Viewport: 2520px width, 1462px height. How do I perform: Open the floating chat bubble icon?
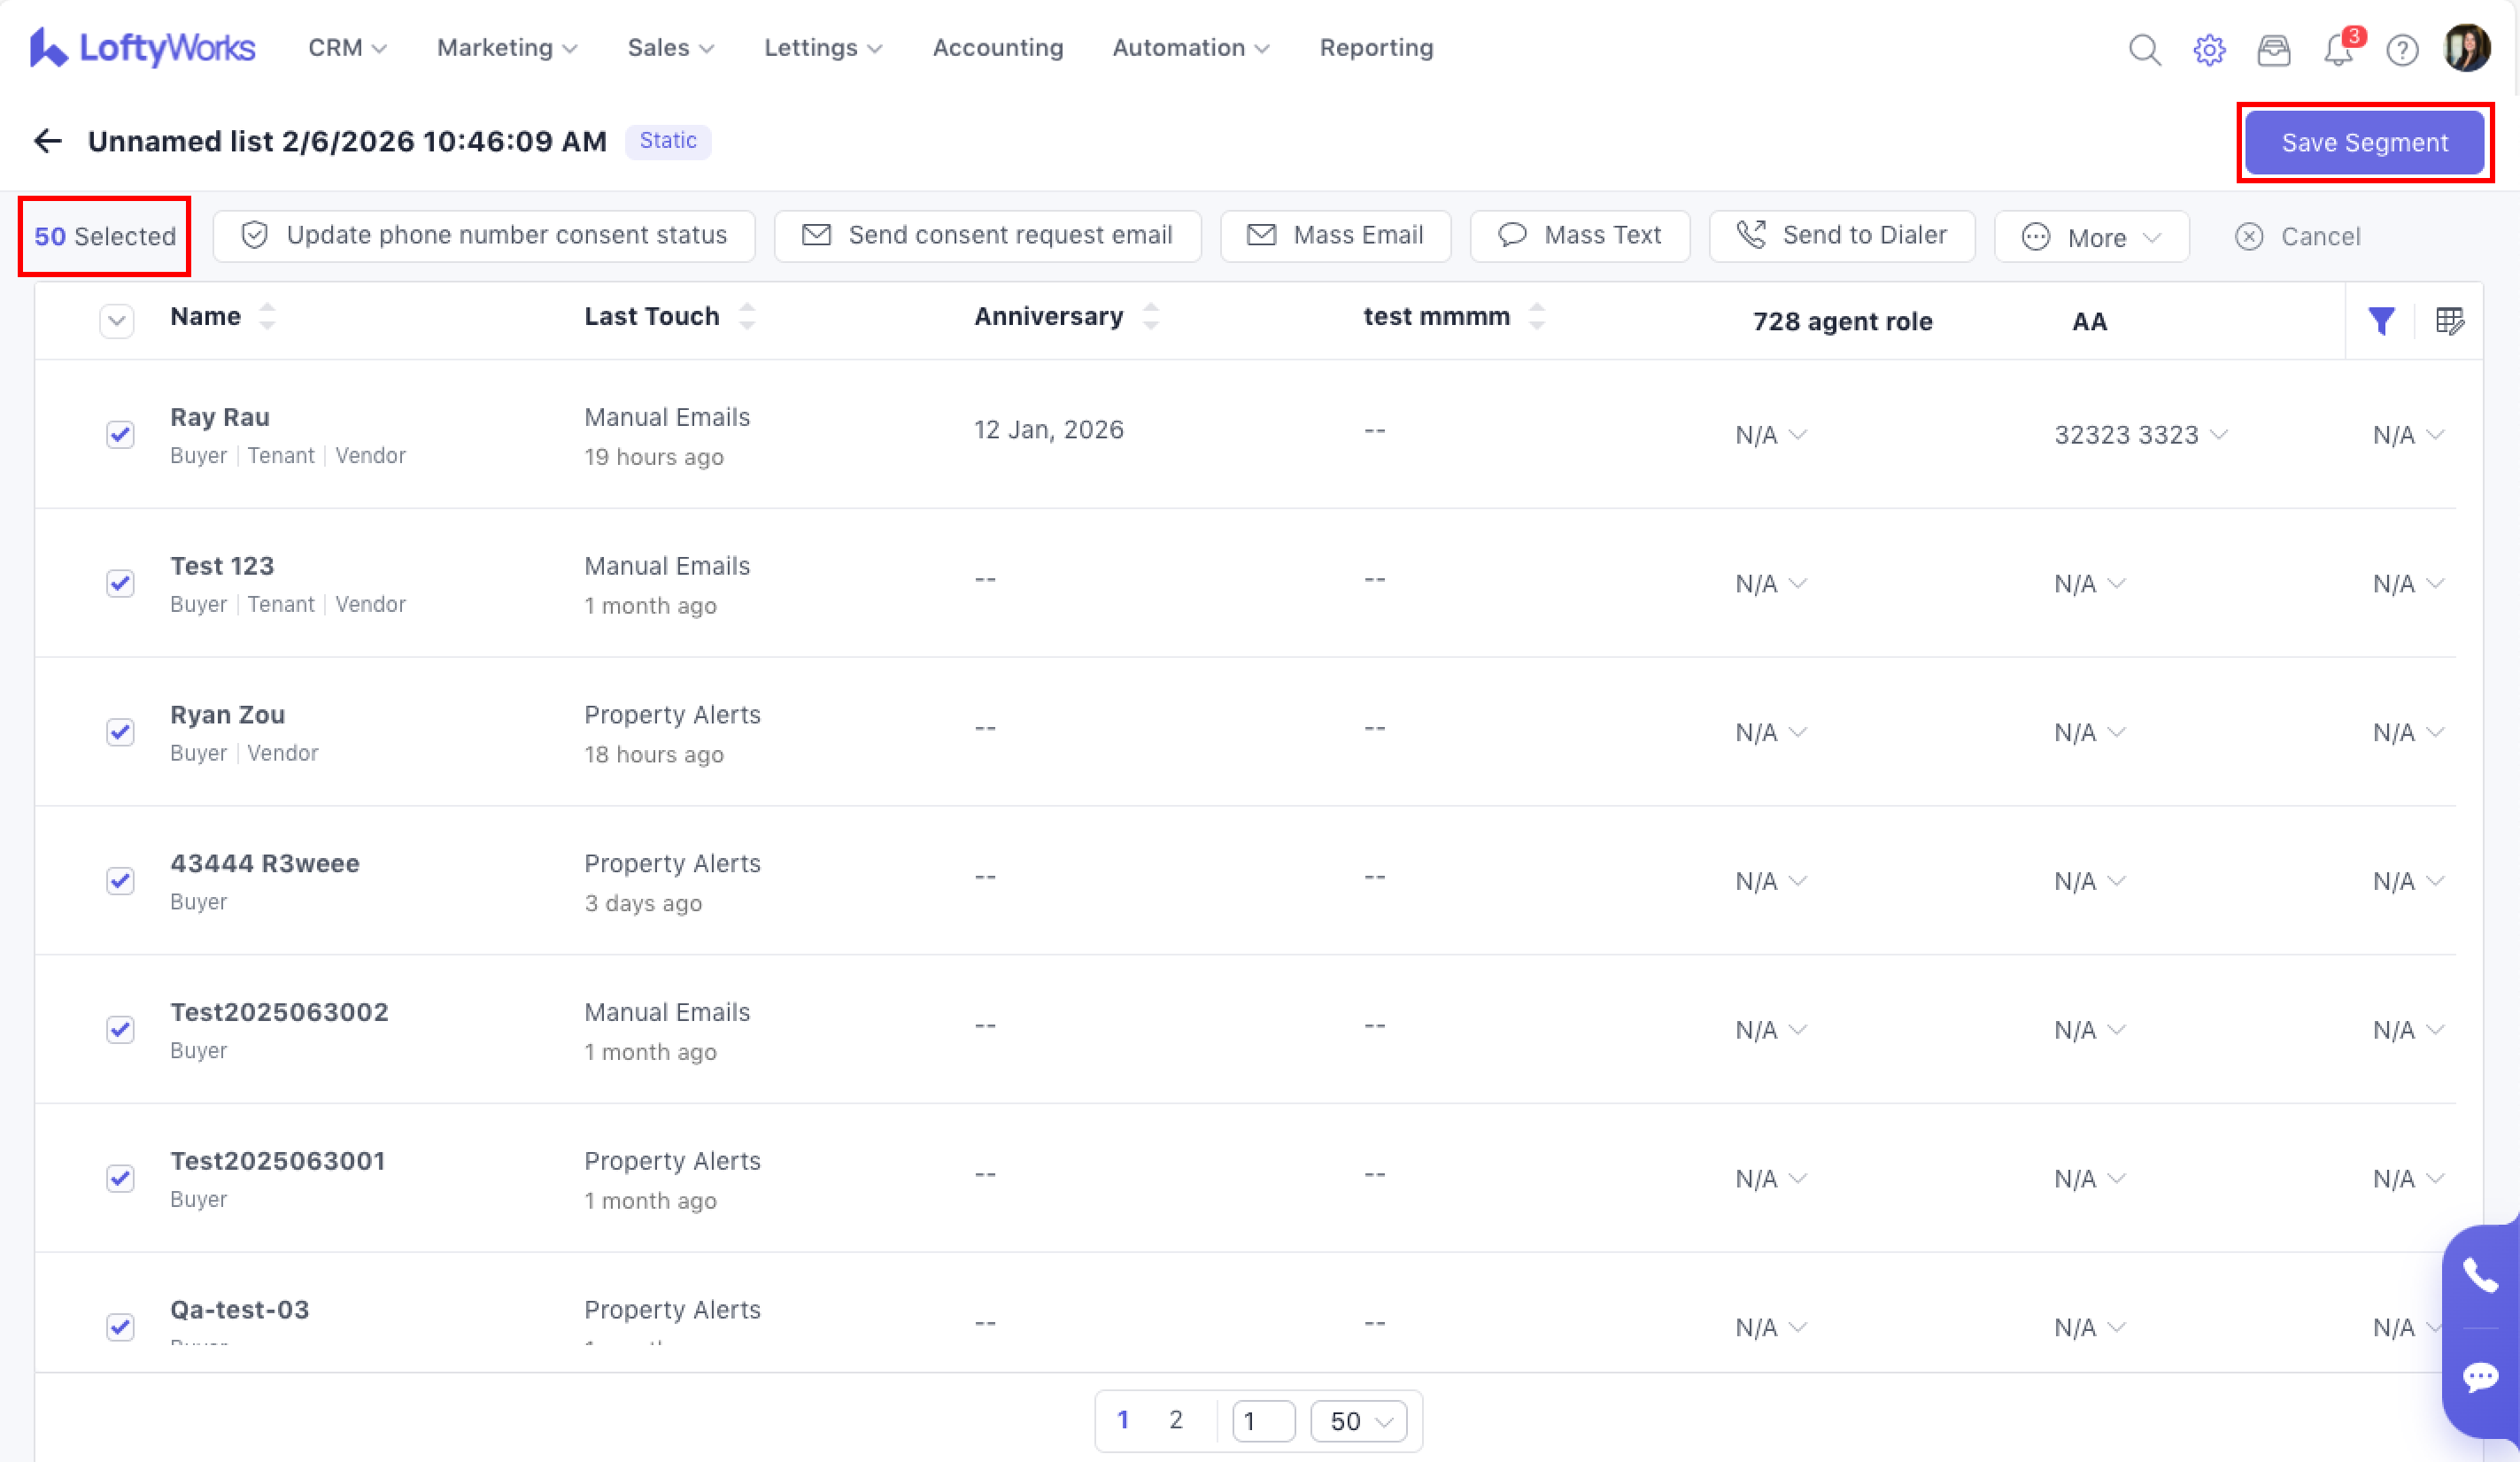[2480, 1378]
